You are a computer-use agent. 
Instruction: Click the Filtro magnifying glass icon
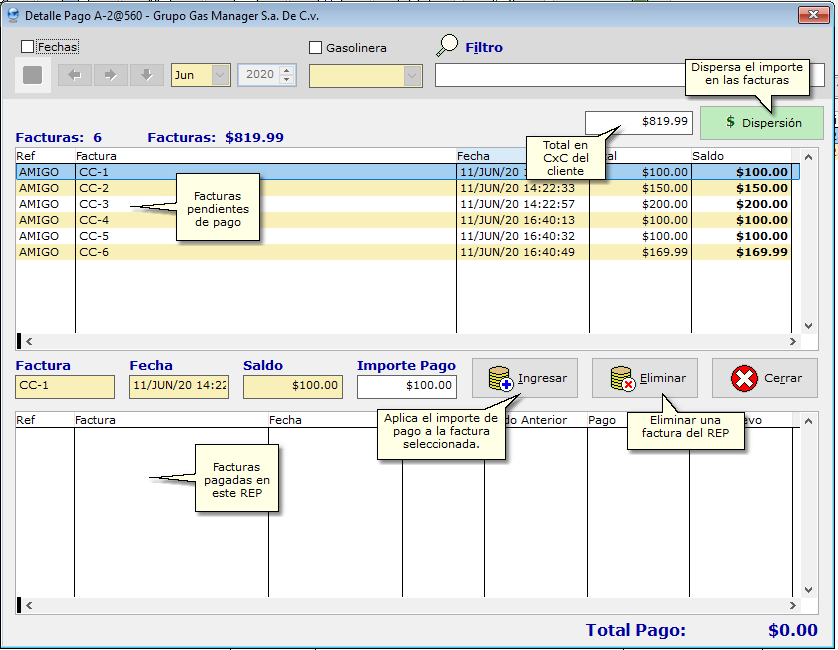pyautogui.click(x=447, y=46)
